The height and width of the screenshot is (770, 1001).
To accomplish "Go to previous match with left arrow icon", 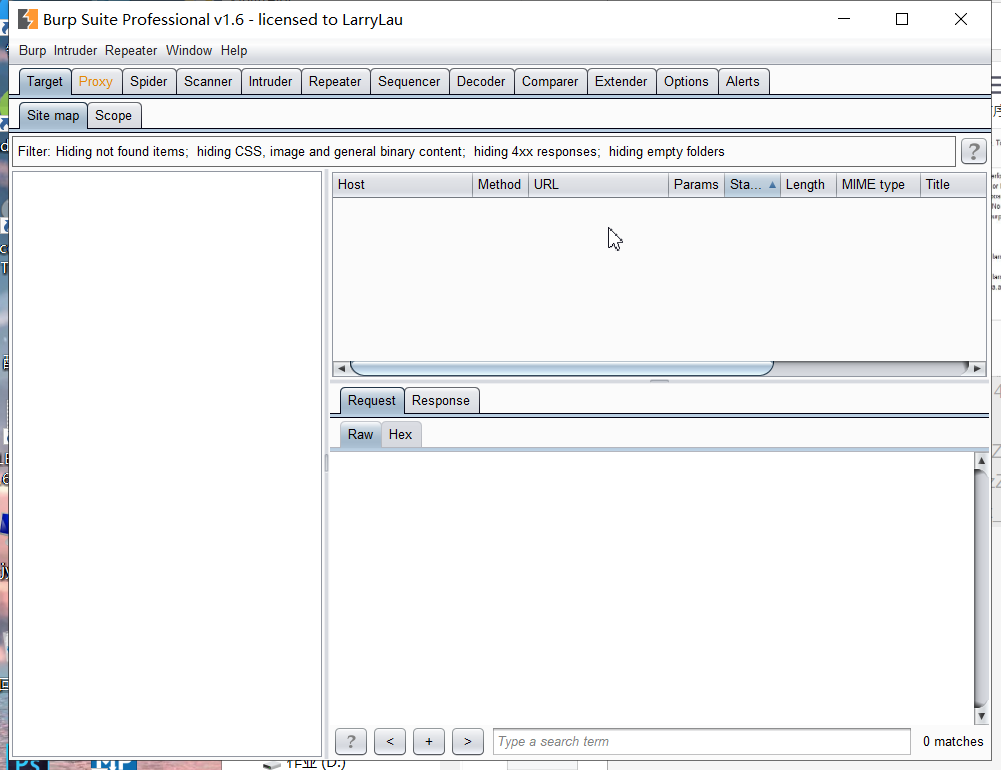I will 389,741.
